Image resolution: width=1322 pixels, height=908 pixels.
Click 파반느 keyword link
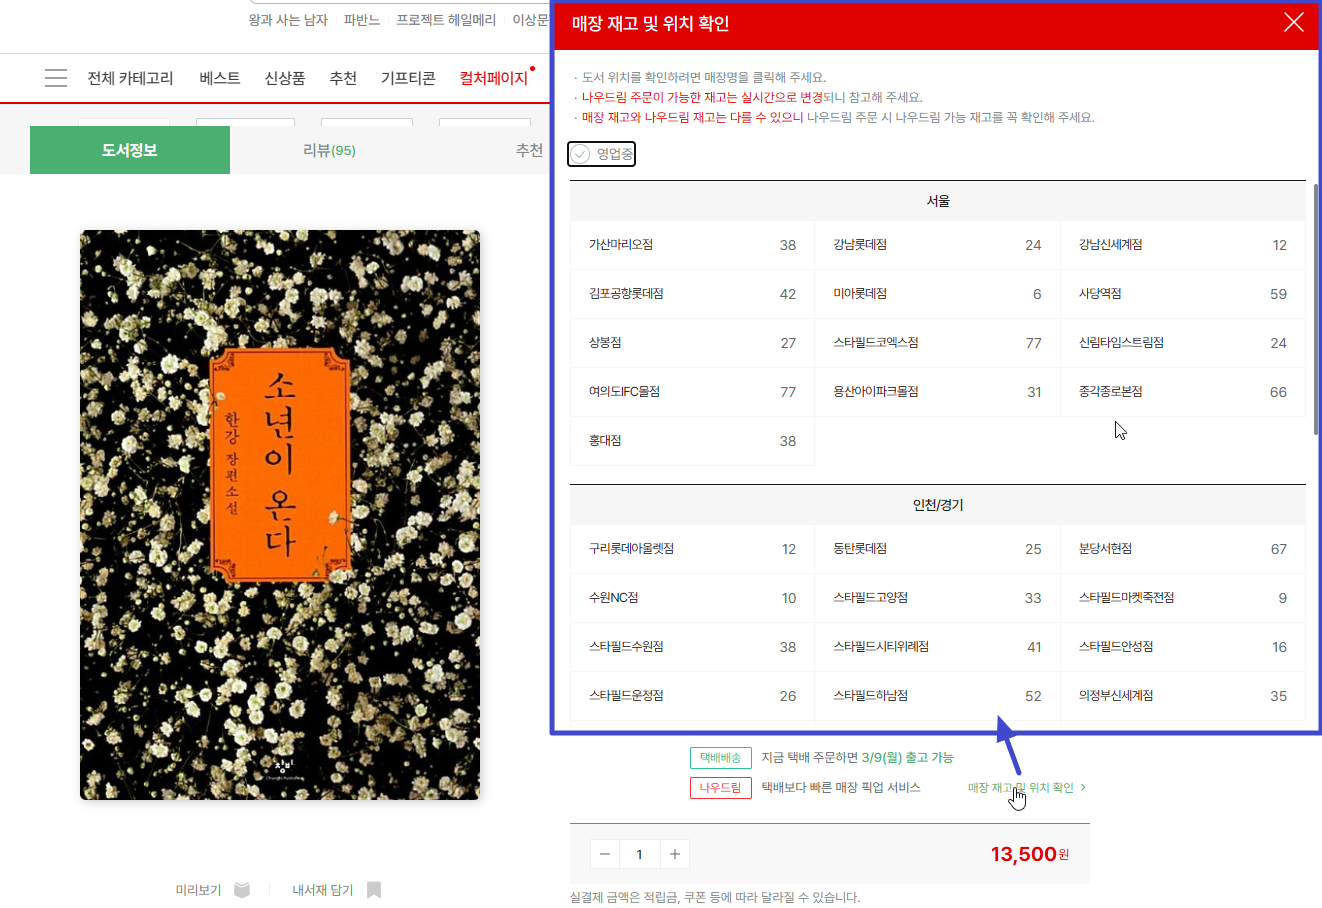pos(362,20)
